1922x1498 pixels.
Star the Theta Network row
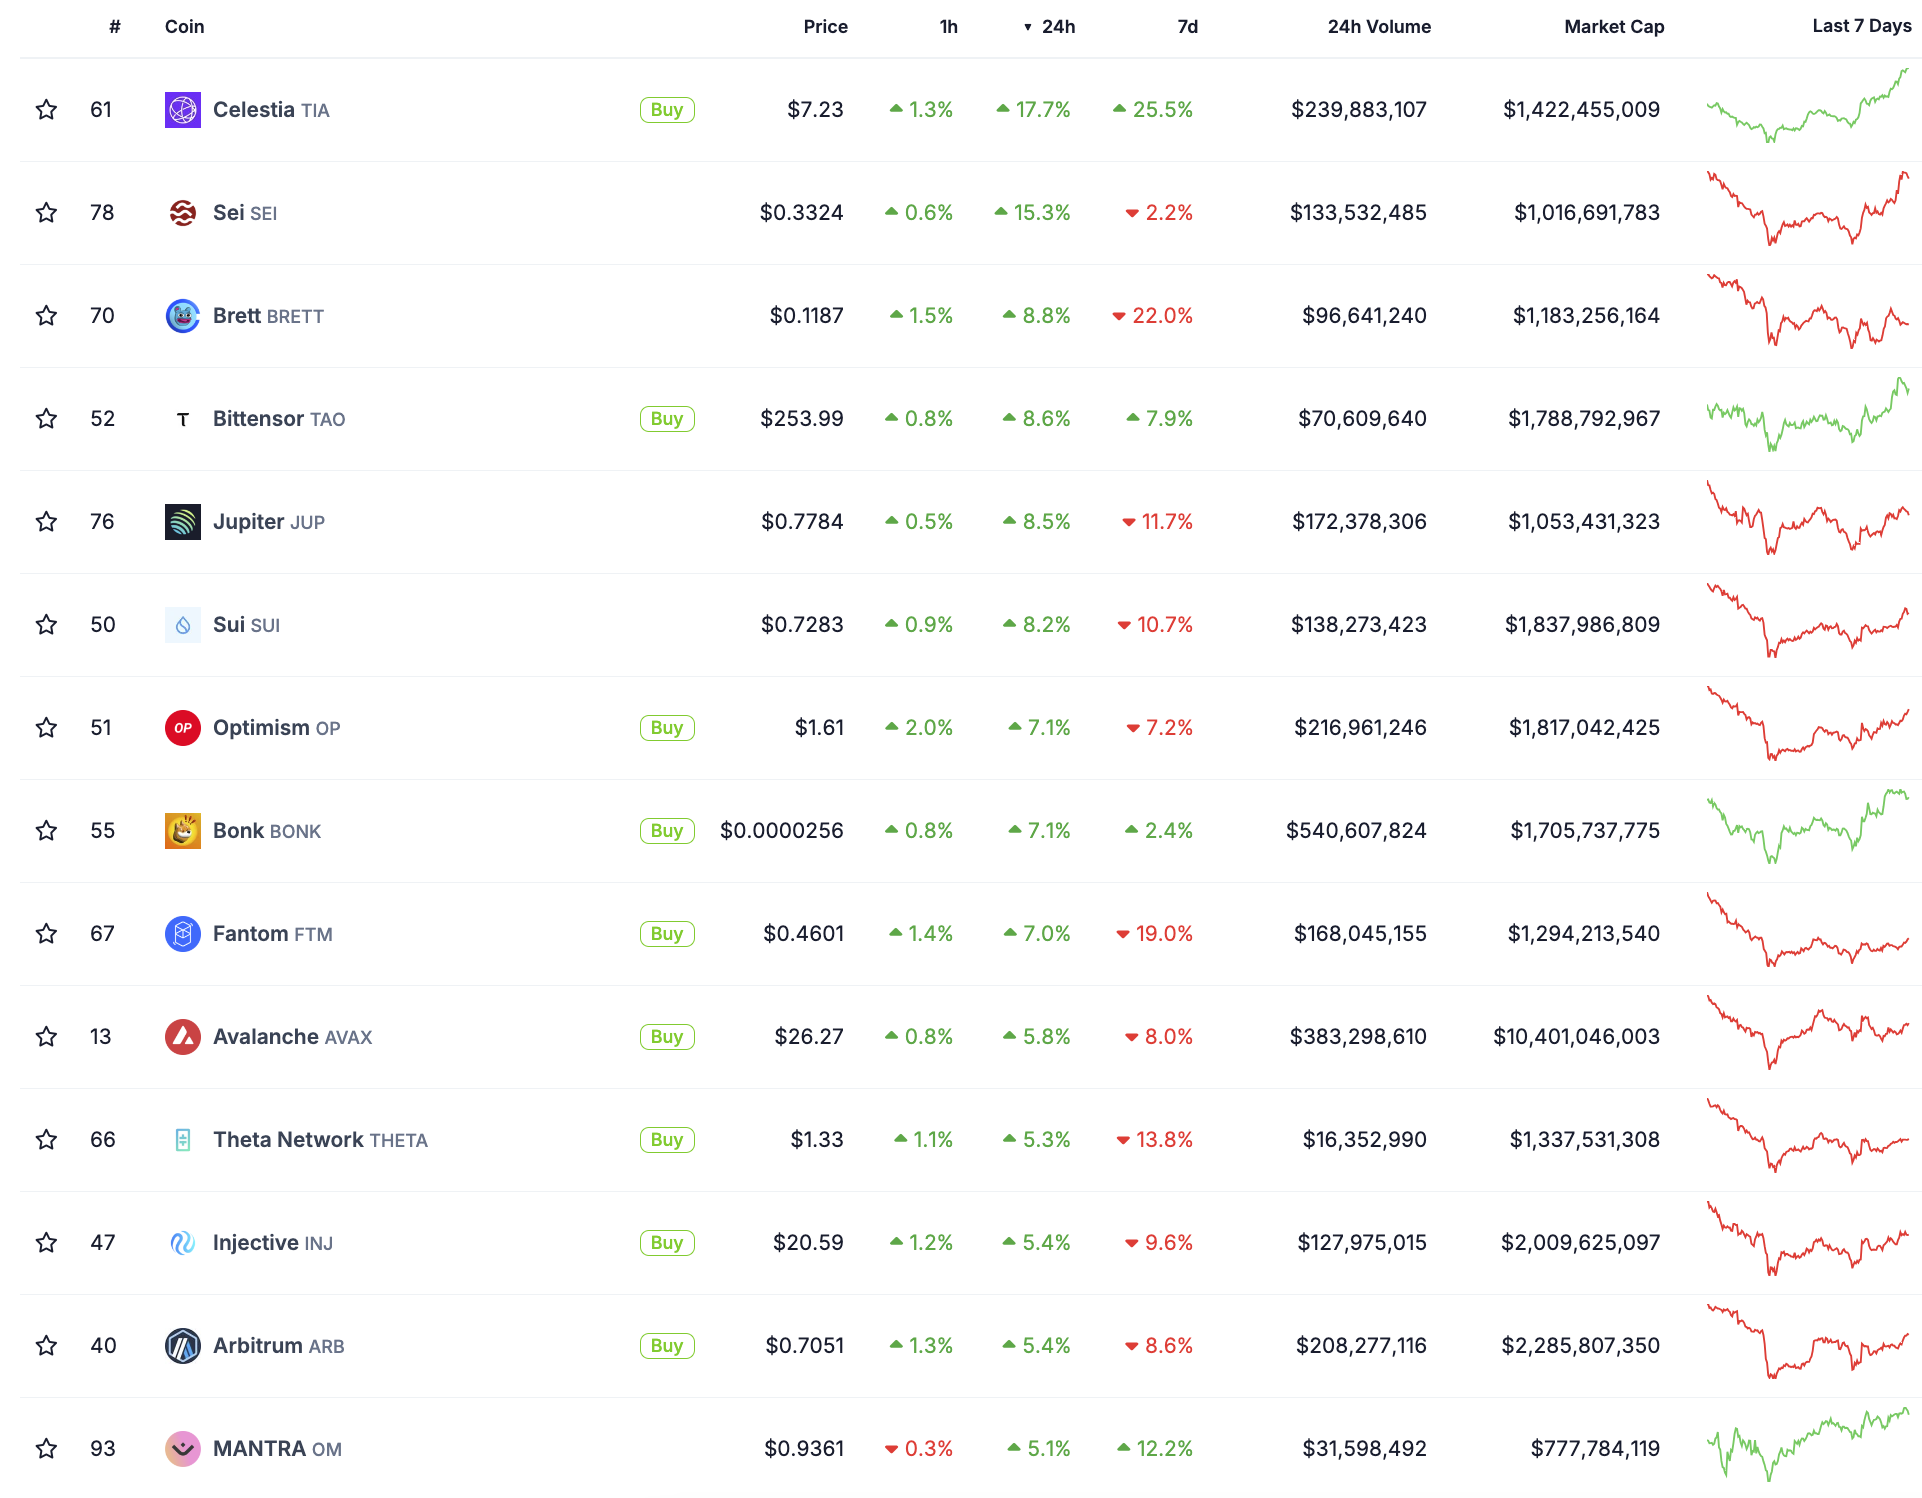[x=46, y=1140]
